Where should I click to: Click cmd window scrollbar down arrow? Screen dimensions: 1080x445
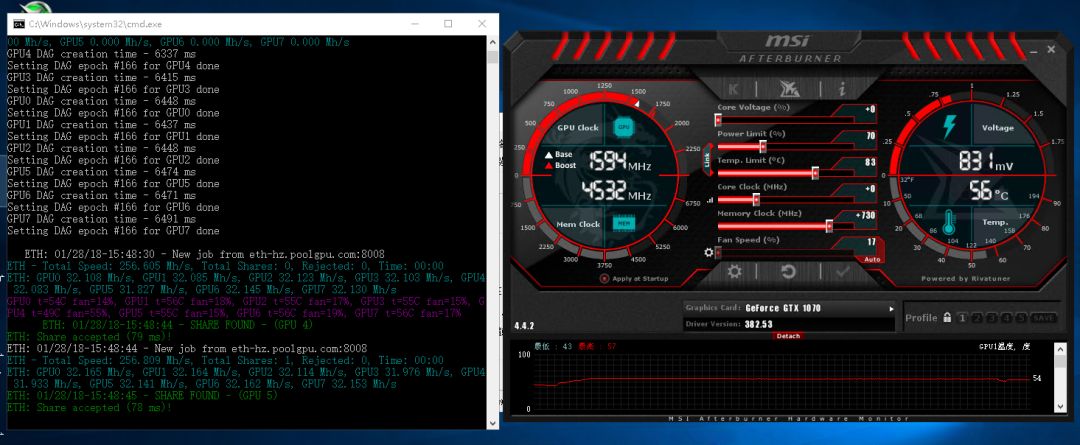point(492,423)
